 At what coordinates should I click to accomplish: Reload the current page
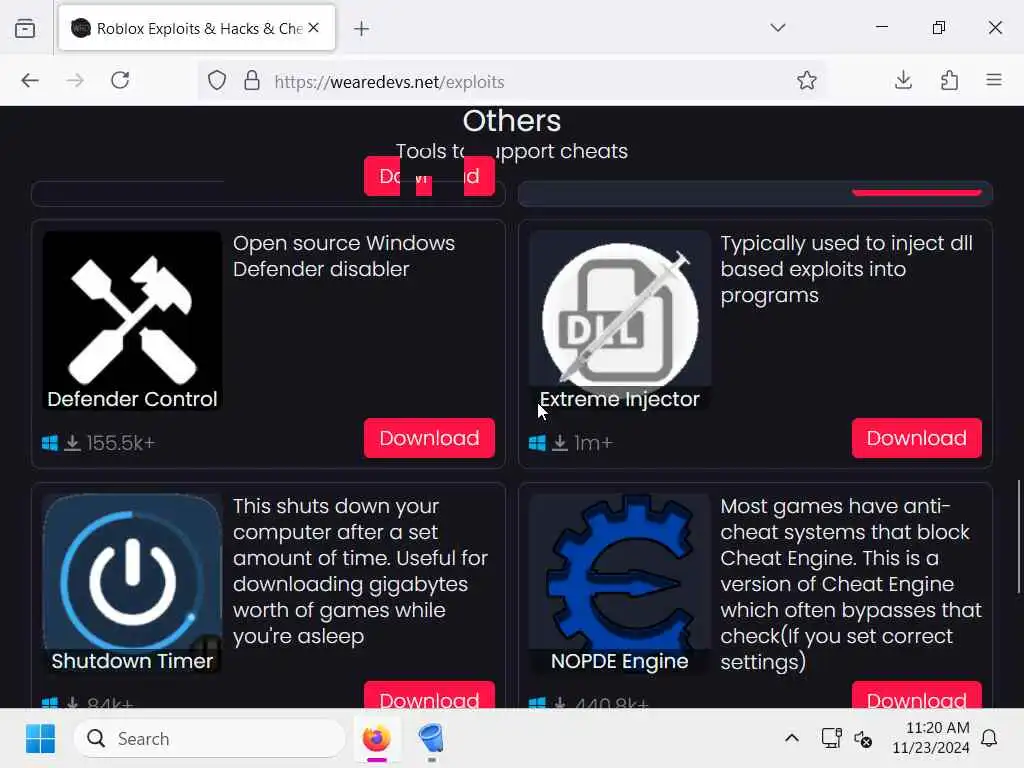pos(120,80)
